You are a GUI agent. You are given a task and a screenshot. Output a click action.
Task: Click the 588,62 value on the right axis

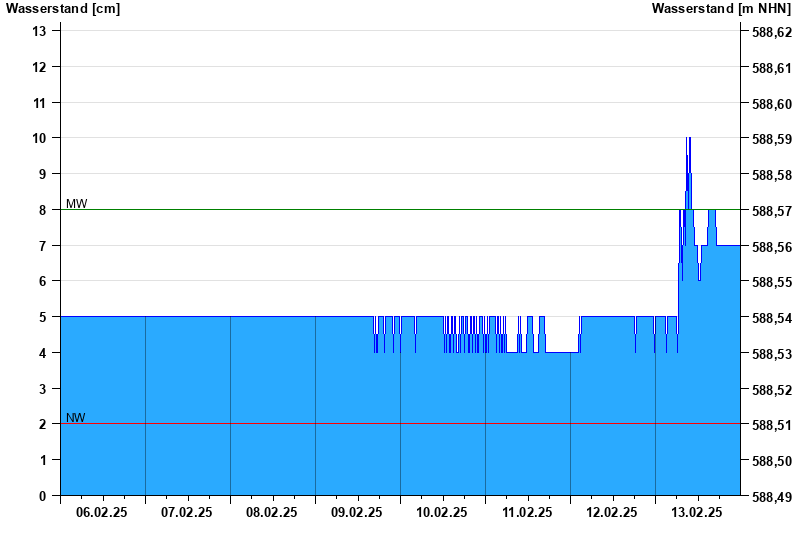(771, 32)
